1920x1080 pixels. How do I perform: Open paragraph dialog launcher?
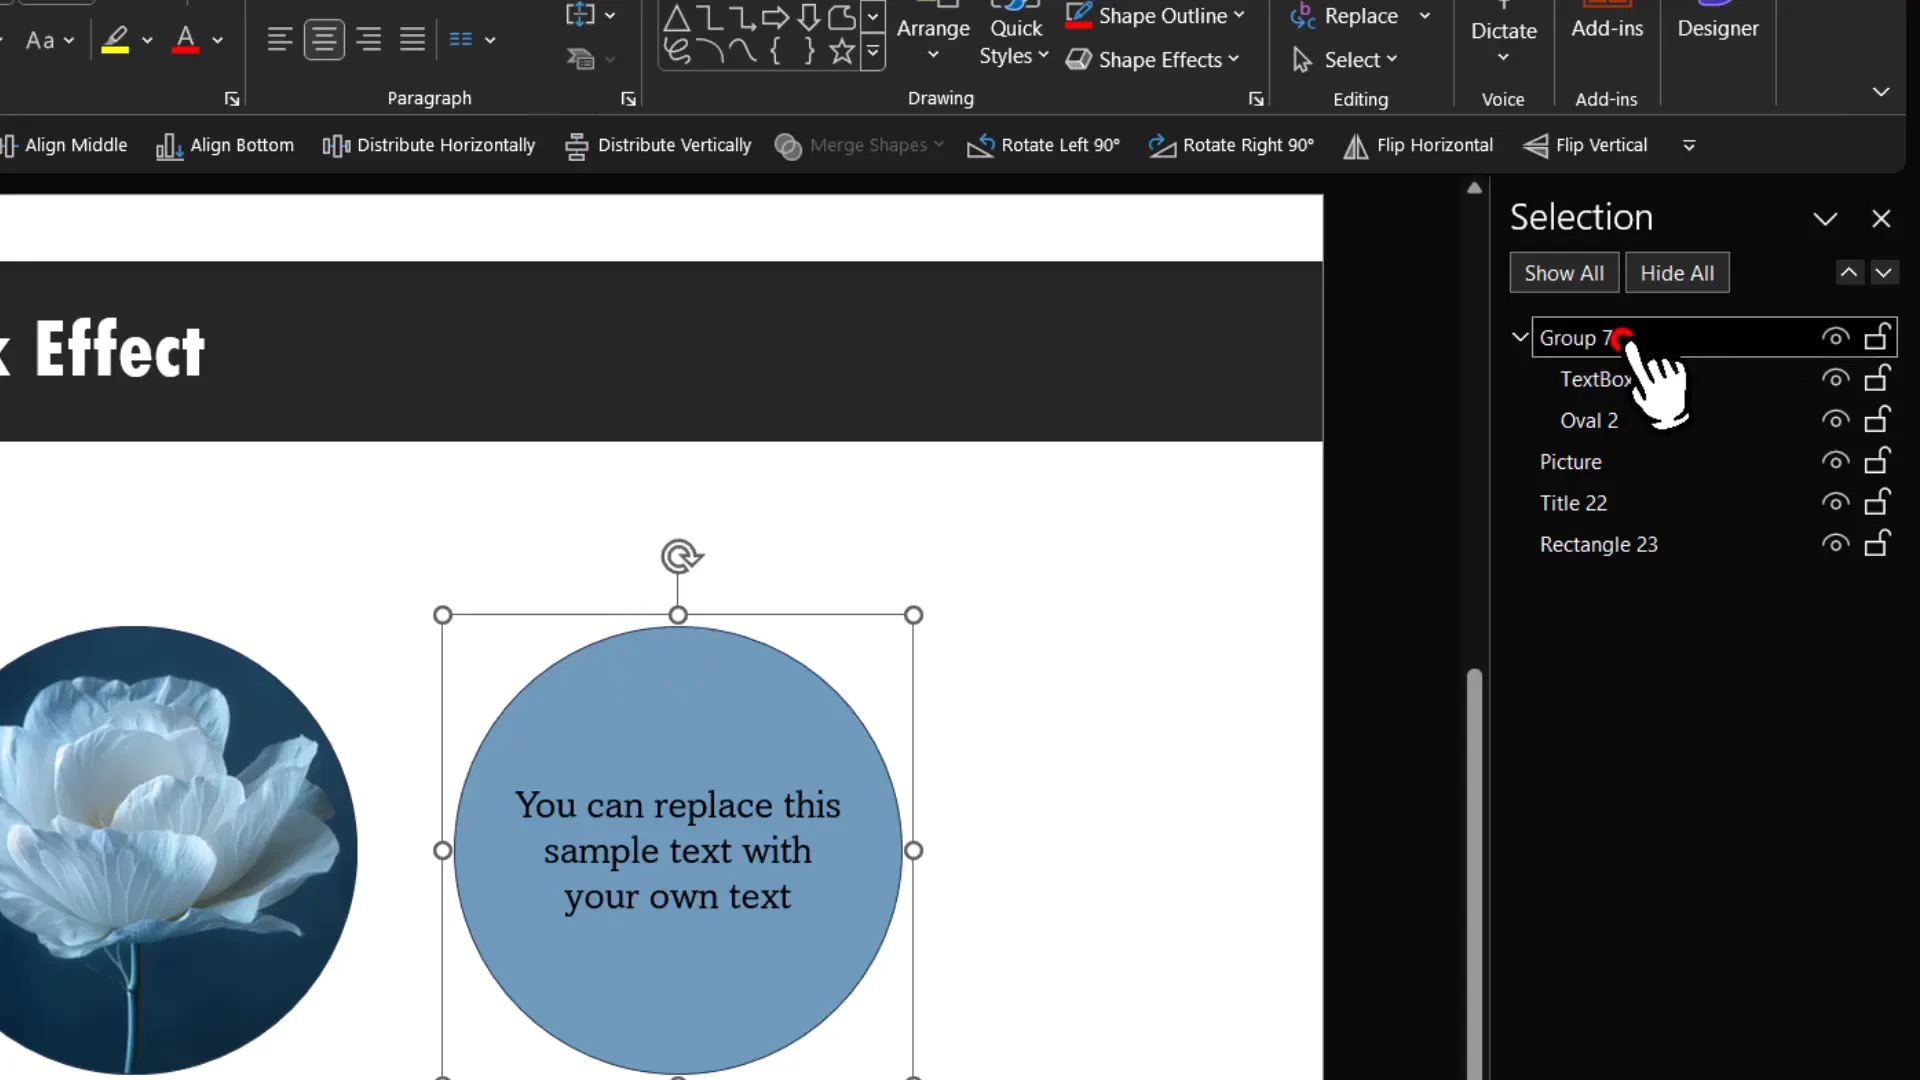pyautogui.click(x=628, y=99)
